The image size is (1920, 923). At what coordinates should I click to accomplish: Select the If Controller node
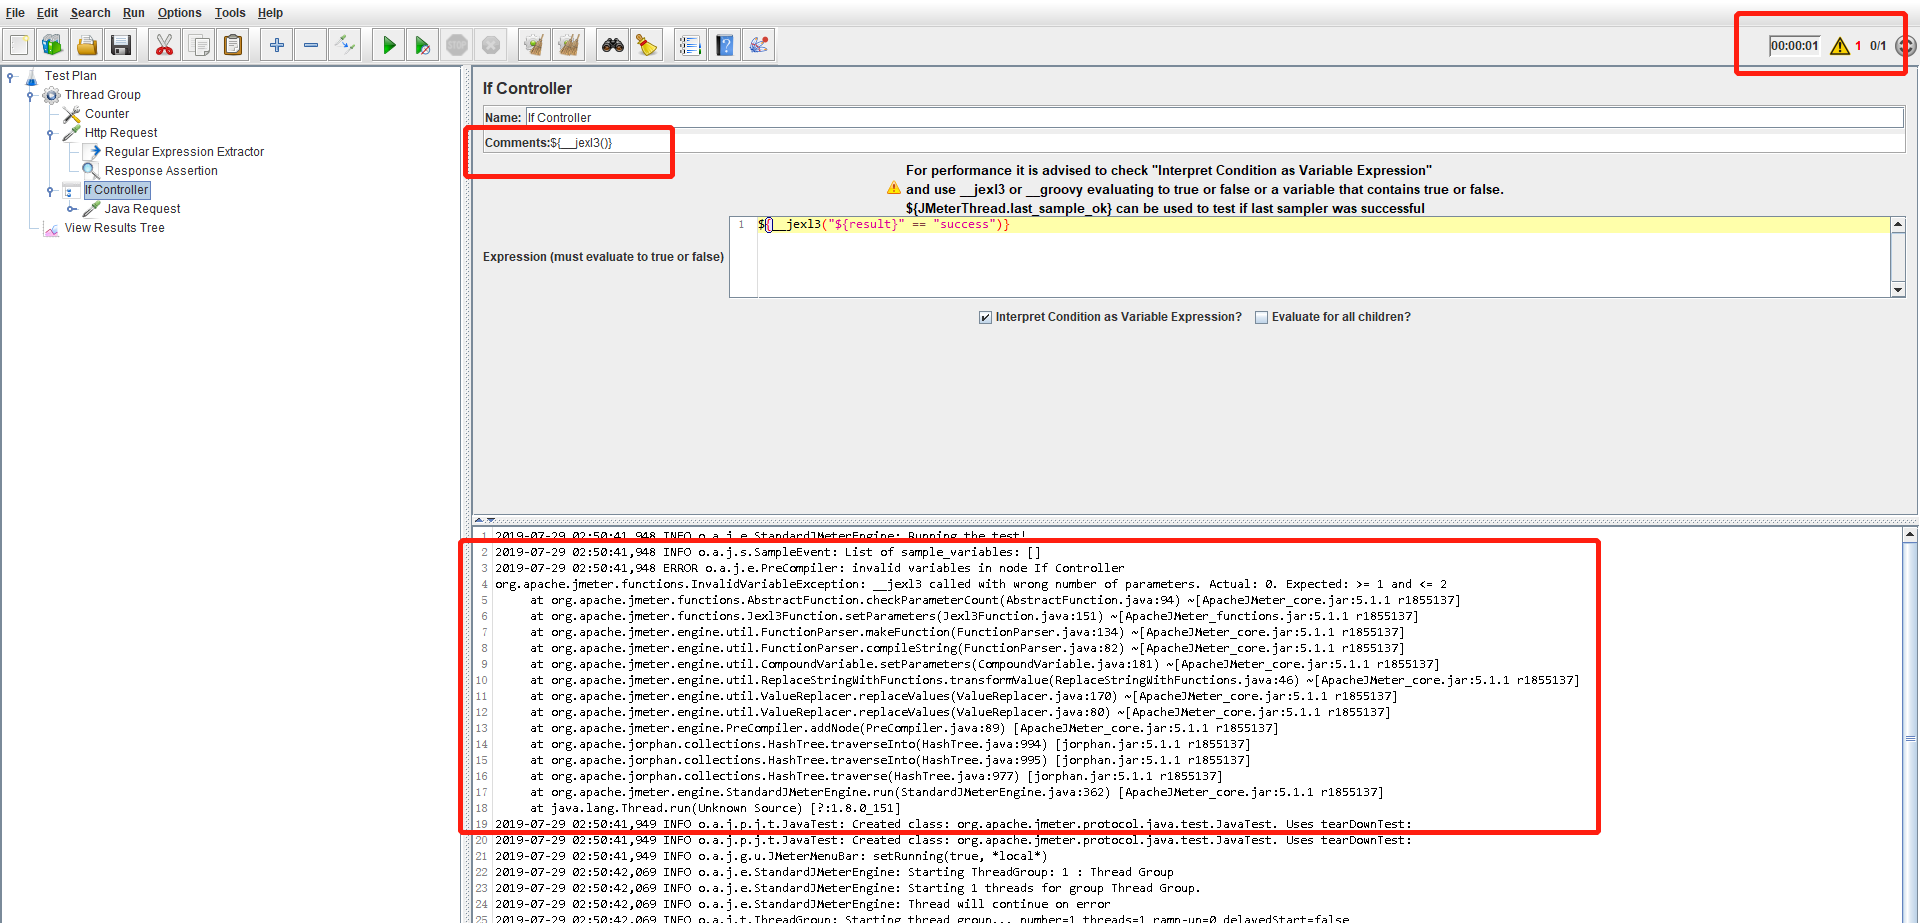coord(117,190)
